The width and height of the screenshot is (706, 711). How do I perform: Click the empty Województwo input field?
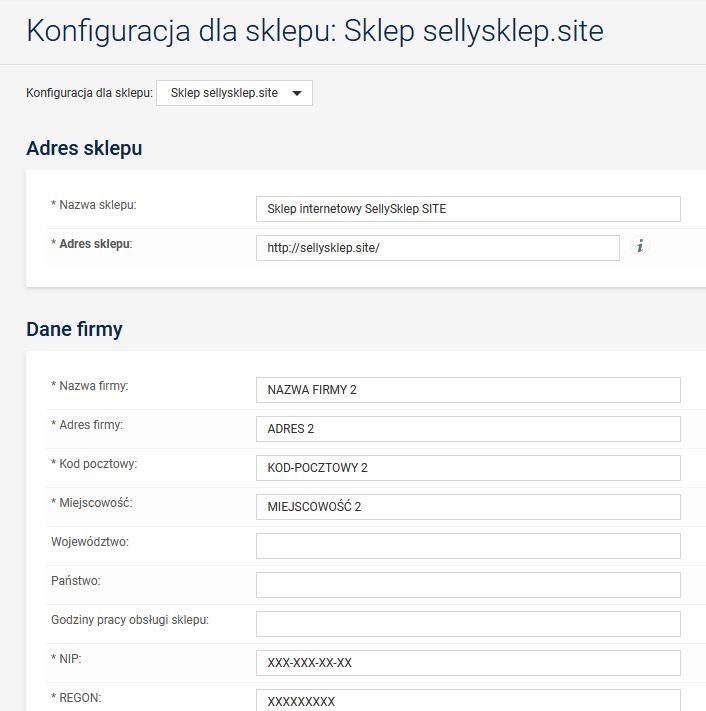(467, 546)
